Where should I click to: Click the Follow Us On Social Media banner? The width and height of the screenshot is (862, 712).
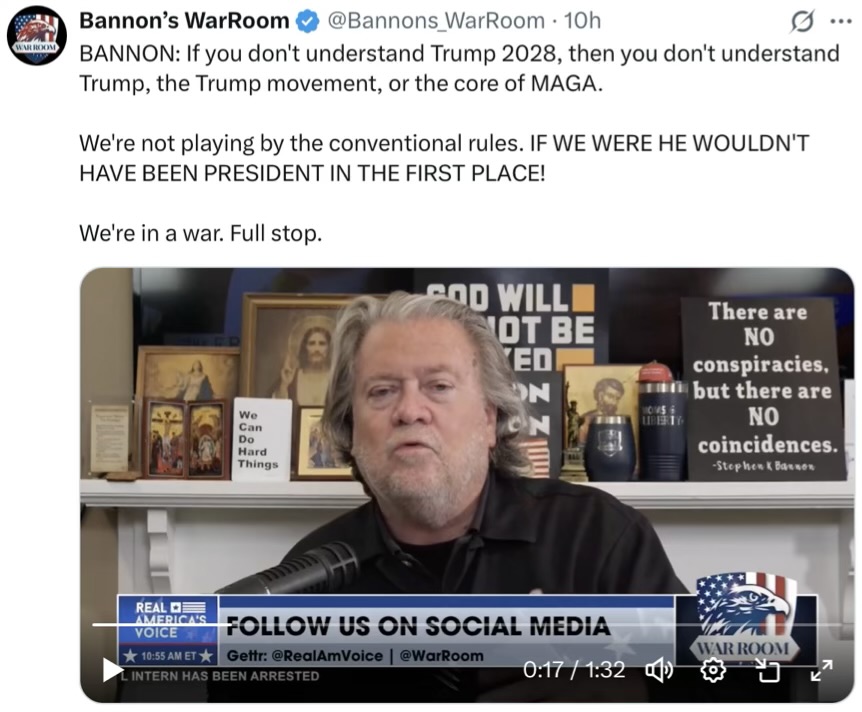pyautogui.click(x=418, y=626)
